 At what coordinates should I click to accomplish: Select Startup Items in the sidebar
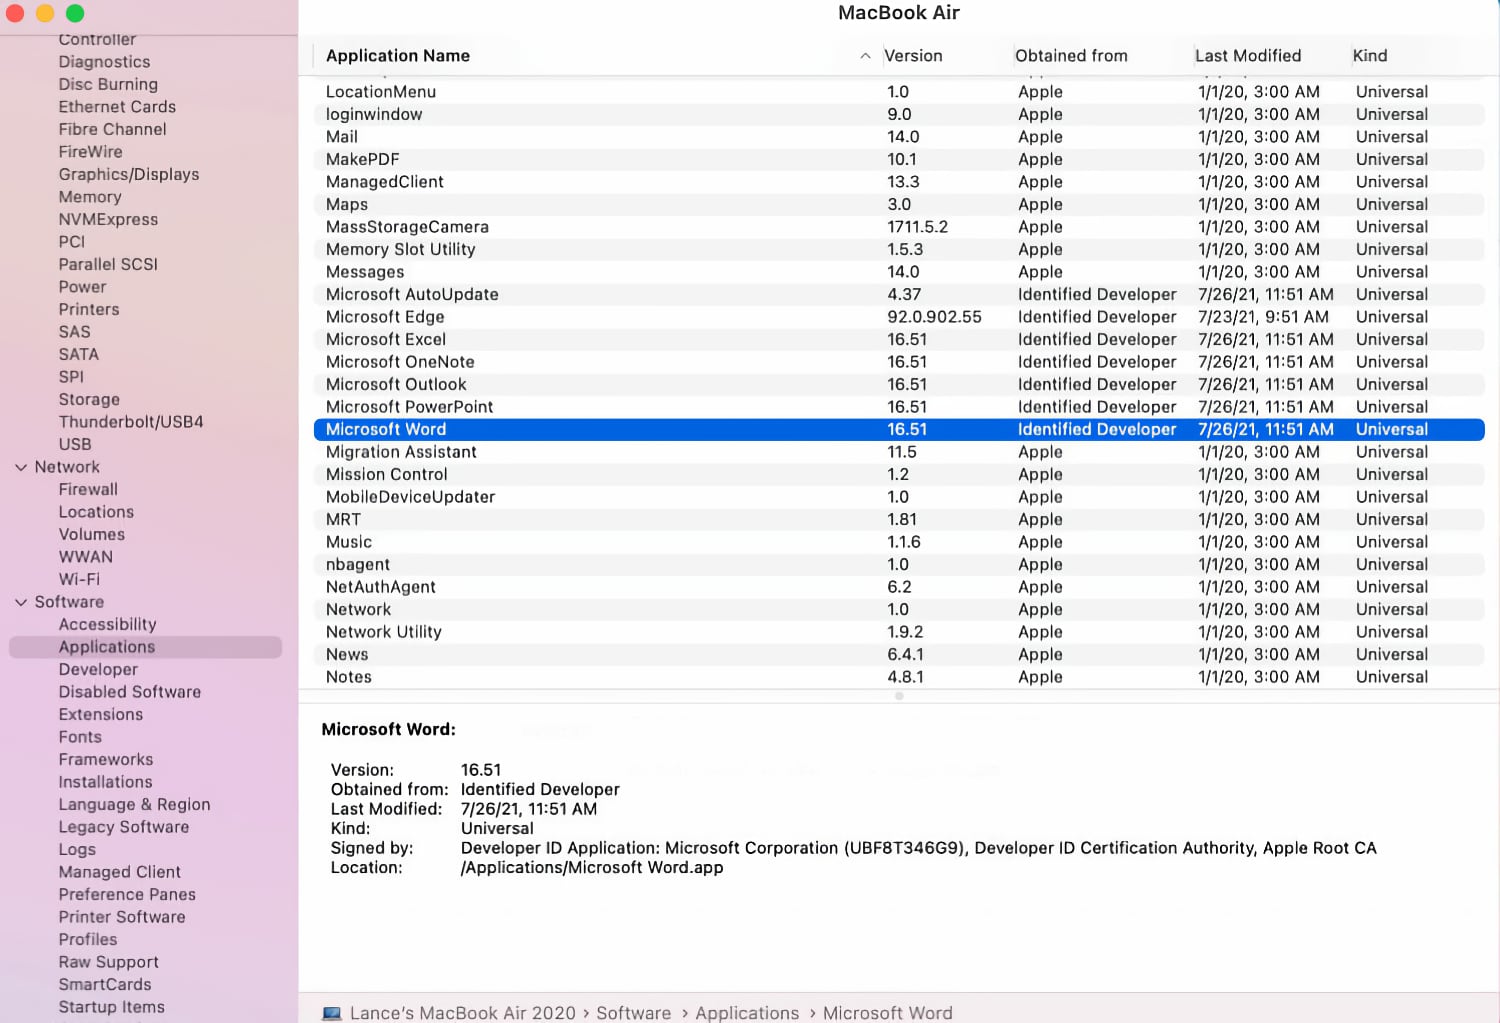[111, 1007]
